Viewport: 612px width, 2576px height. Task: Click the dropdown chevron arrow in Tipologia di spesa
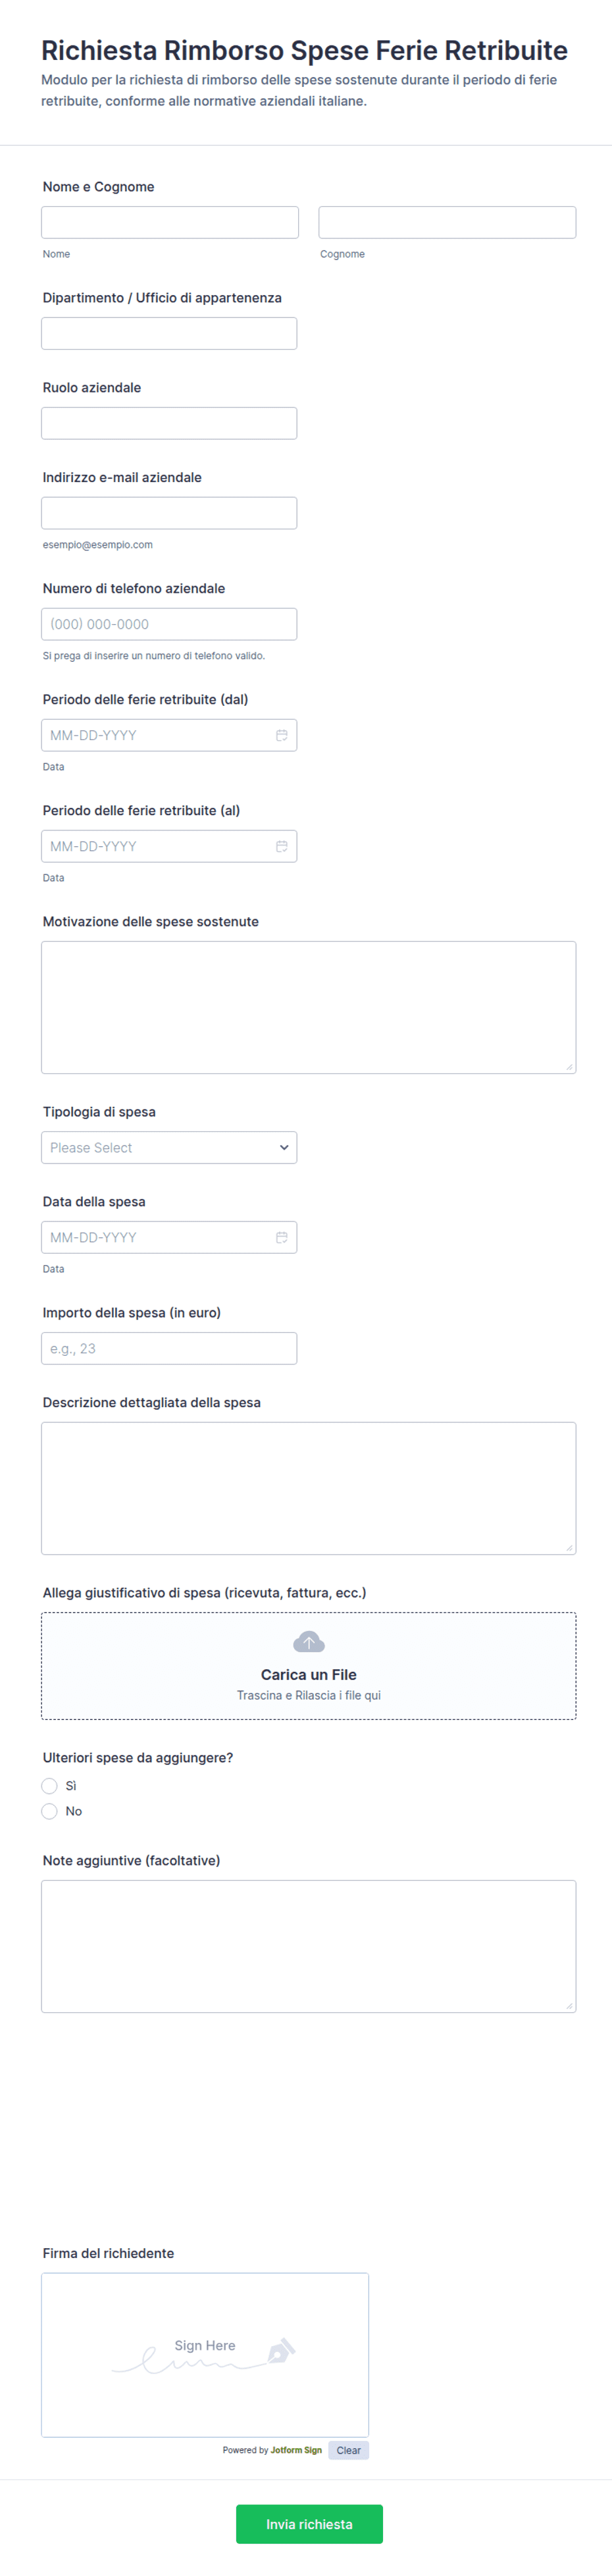pos(284,1147)
